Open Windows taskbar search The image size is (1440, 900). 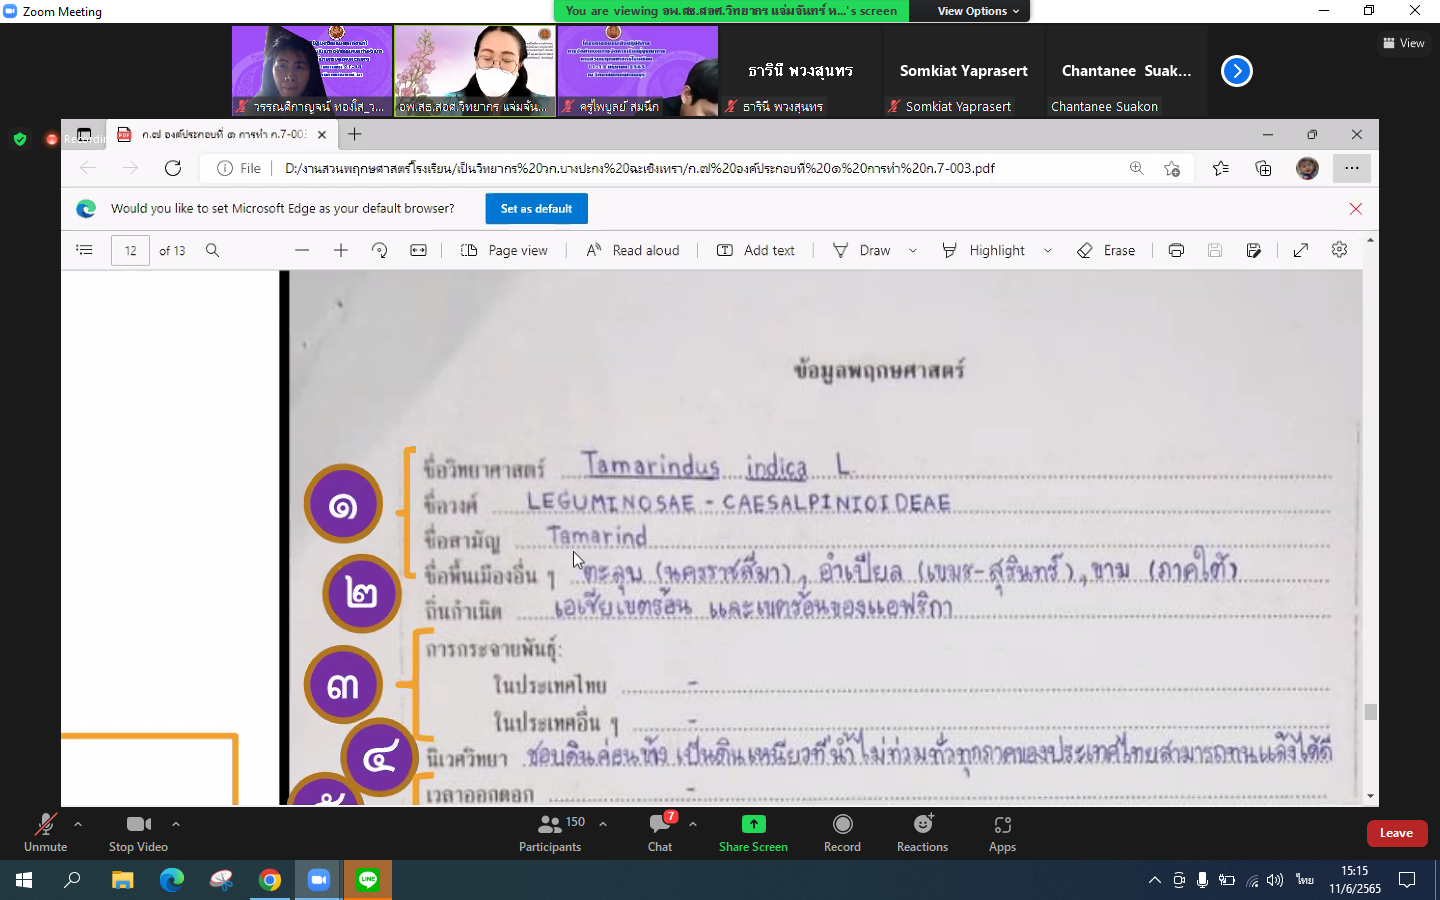[72, 880]
